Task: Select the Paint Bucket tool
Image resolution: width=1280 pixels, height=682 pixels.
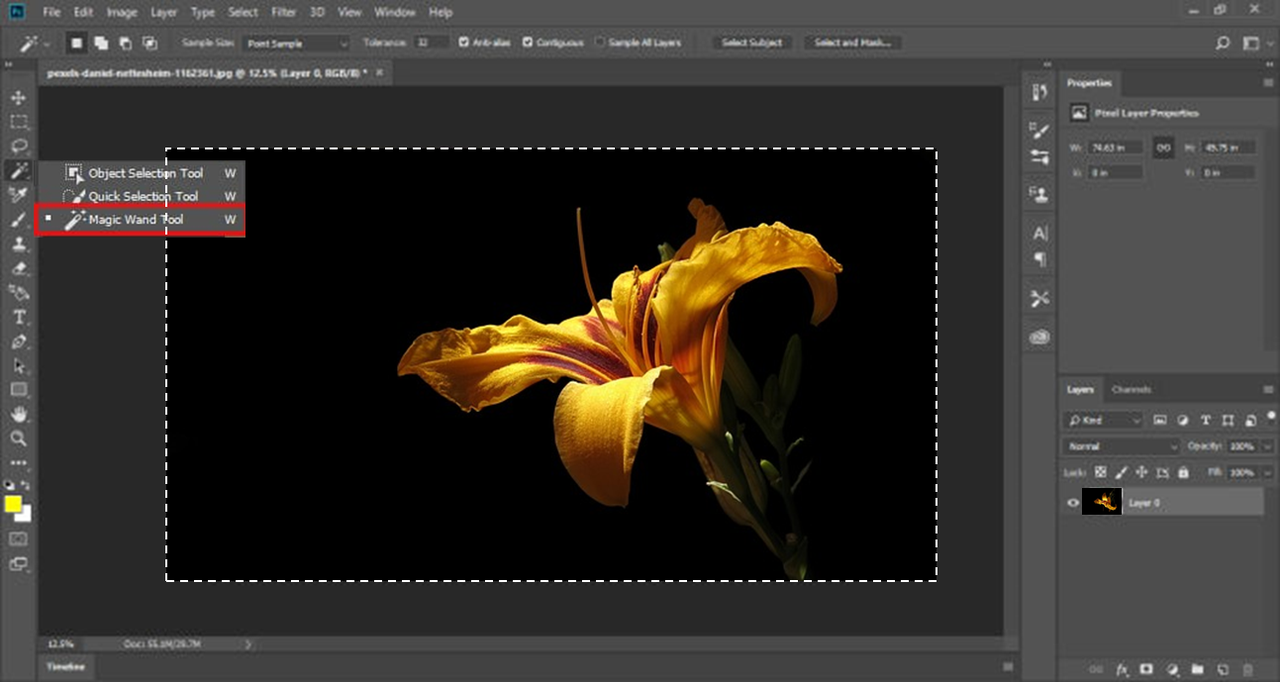Action: pos(18,292)
